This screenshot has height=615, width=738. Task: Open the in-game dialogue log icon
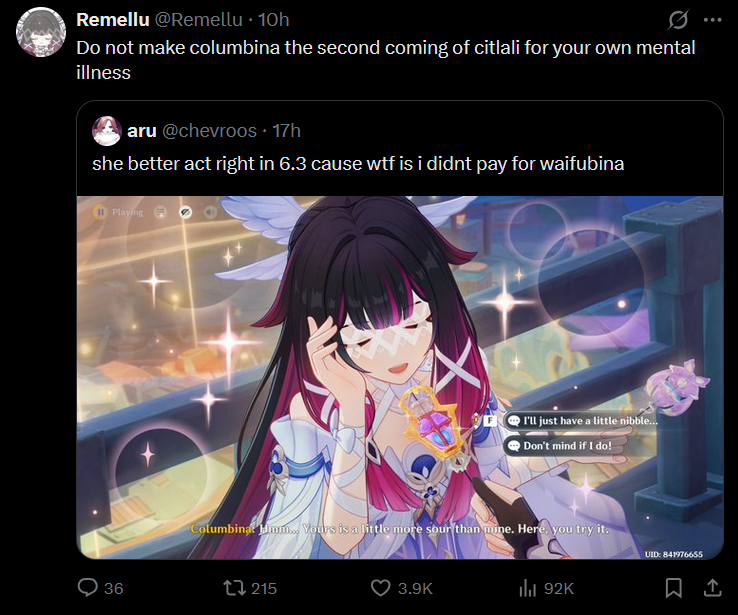[161, 213]
